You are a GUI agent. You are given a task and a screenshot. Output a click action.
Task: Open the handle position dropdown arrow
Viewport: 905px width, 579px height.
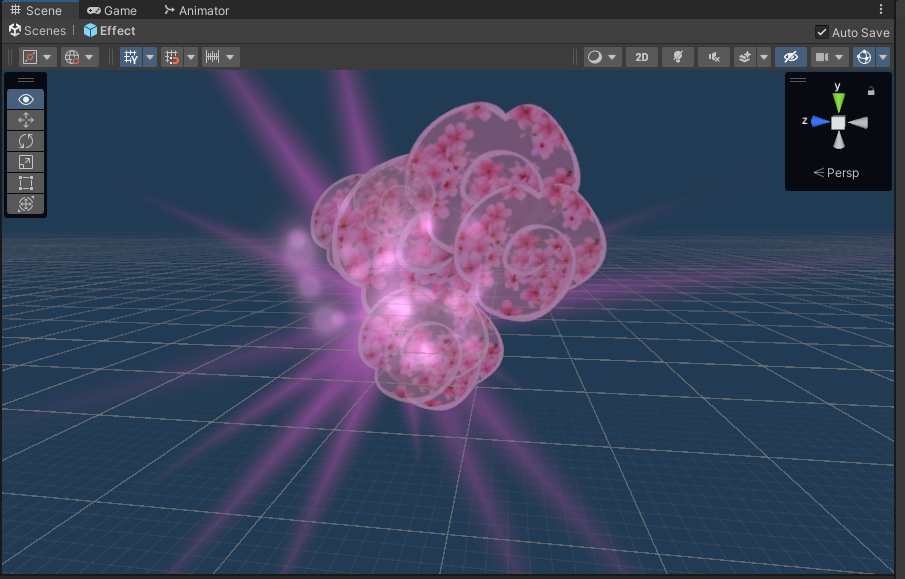(47, 57)
